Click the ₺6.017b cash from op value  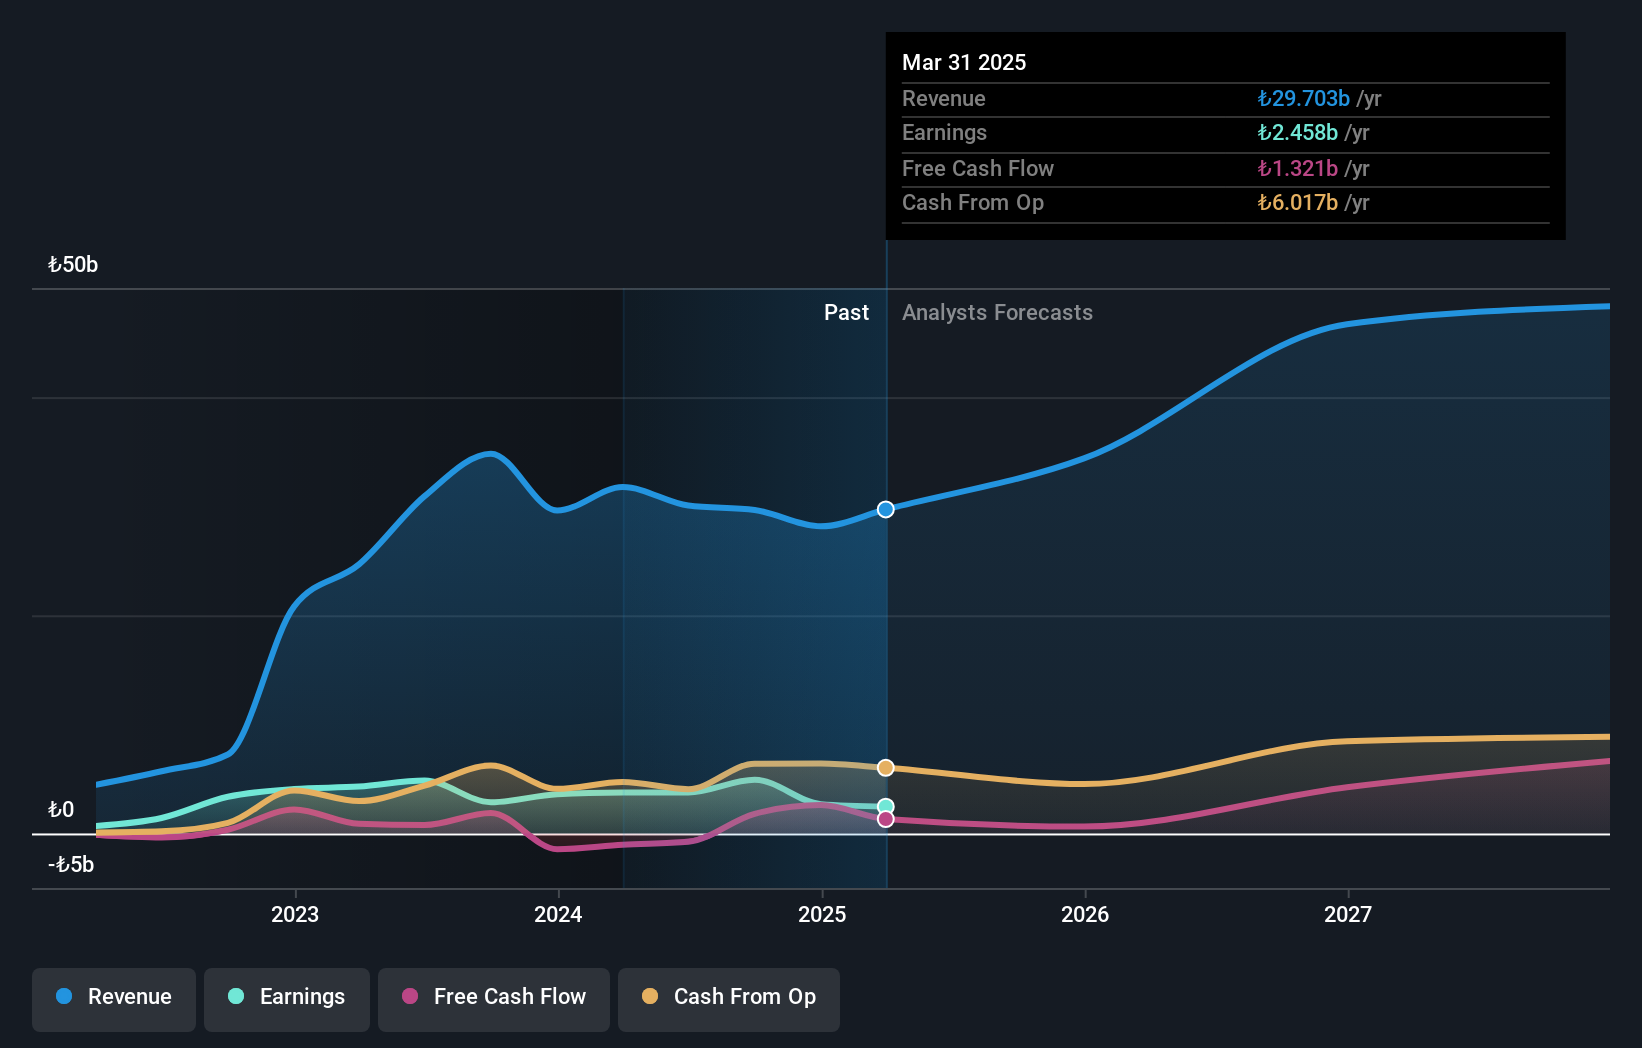tap(1298, 203)
